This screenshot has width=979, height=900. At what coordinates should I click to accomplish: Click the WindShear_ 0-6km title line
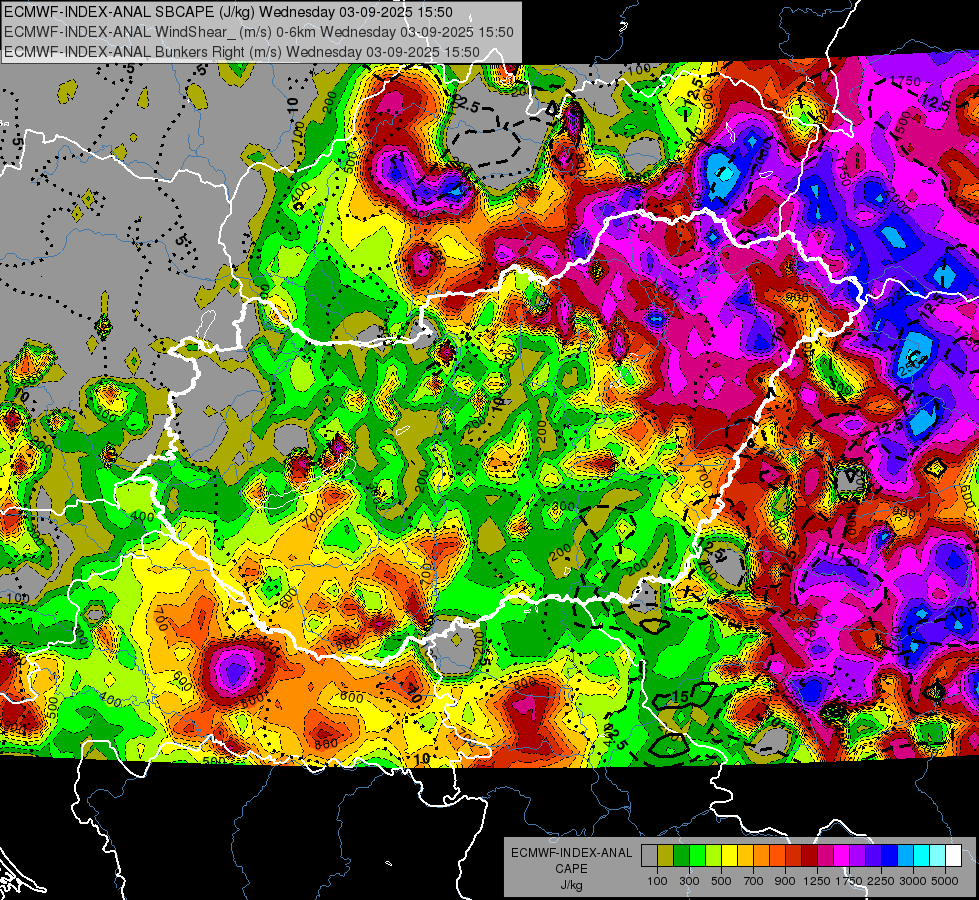pos(258,32)
